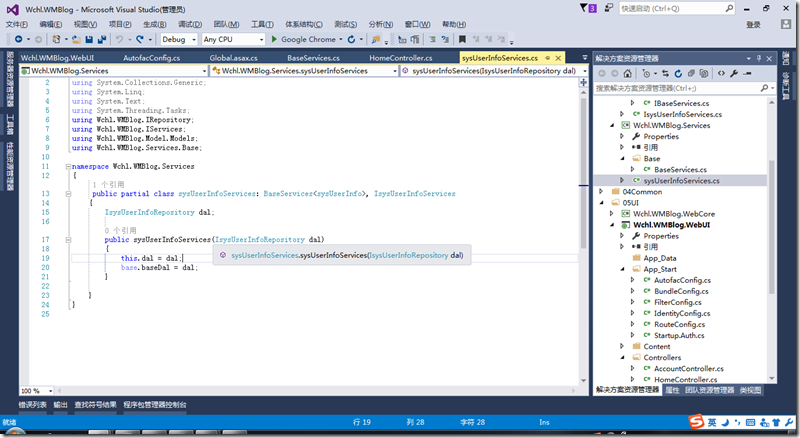Go to Solution Explorer home view
Viewport: 800px width, 438px height.
coord(628,74)
